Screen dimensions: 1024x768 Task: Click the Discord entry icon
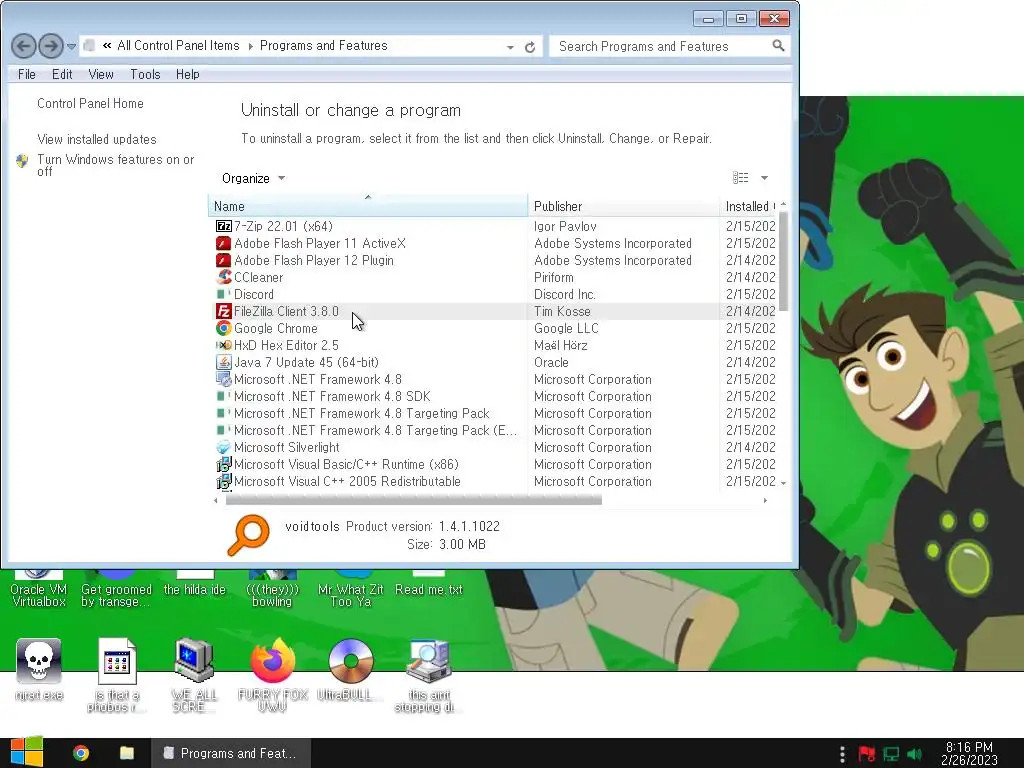223,294
